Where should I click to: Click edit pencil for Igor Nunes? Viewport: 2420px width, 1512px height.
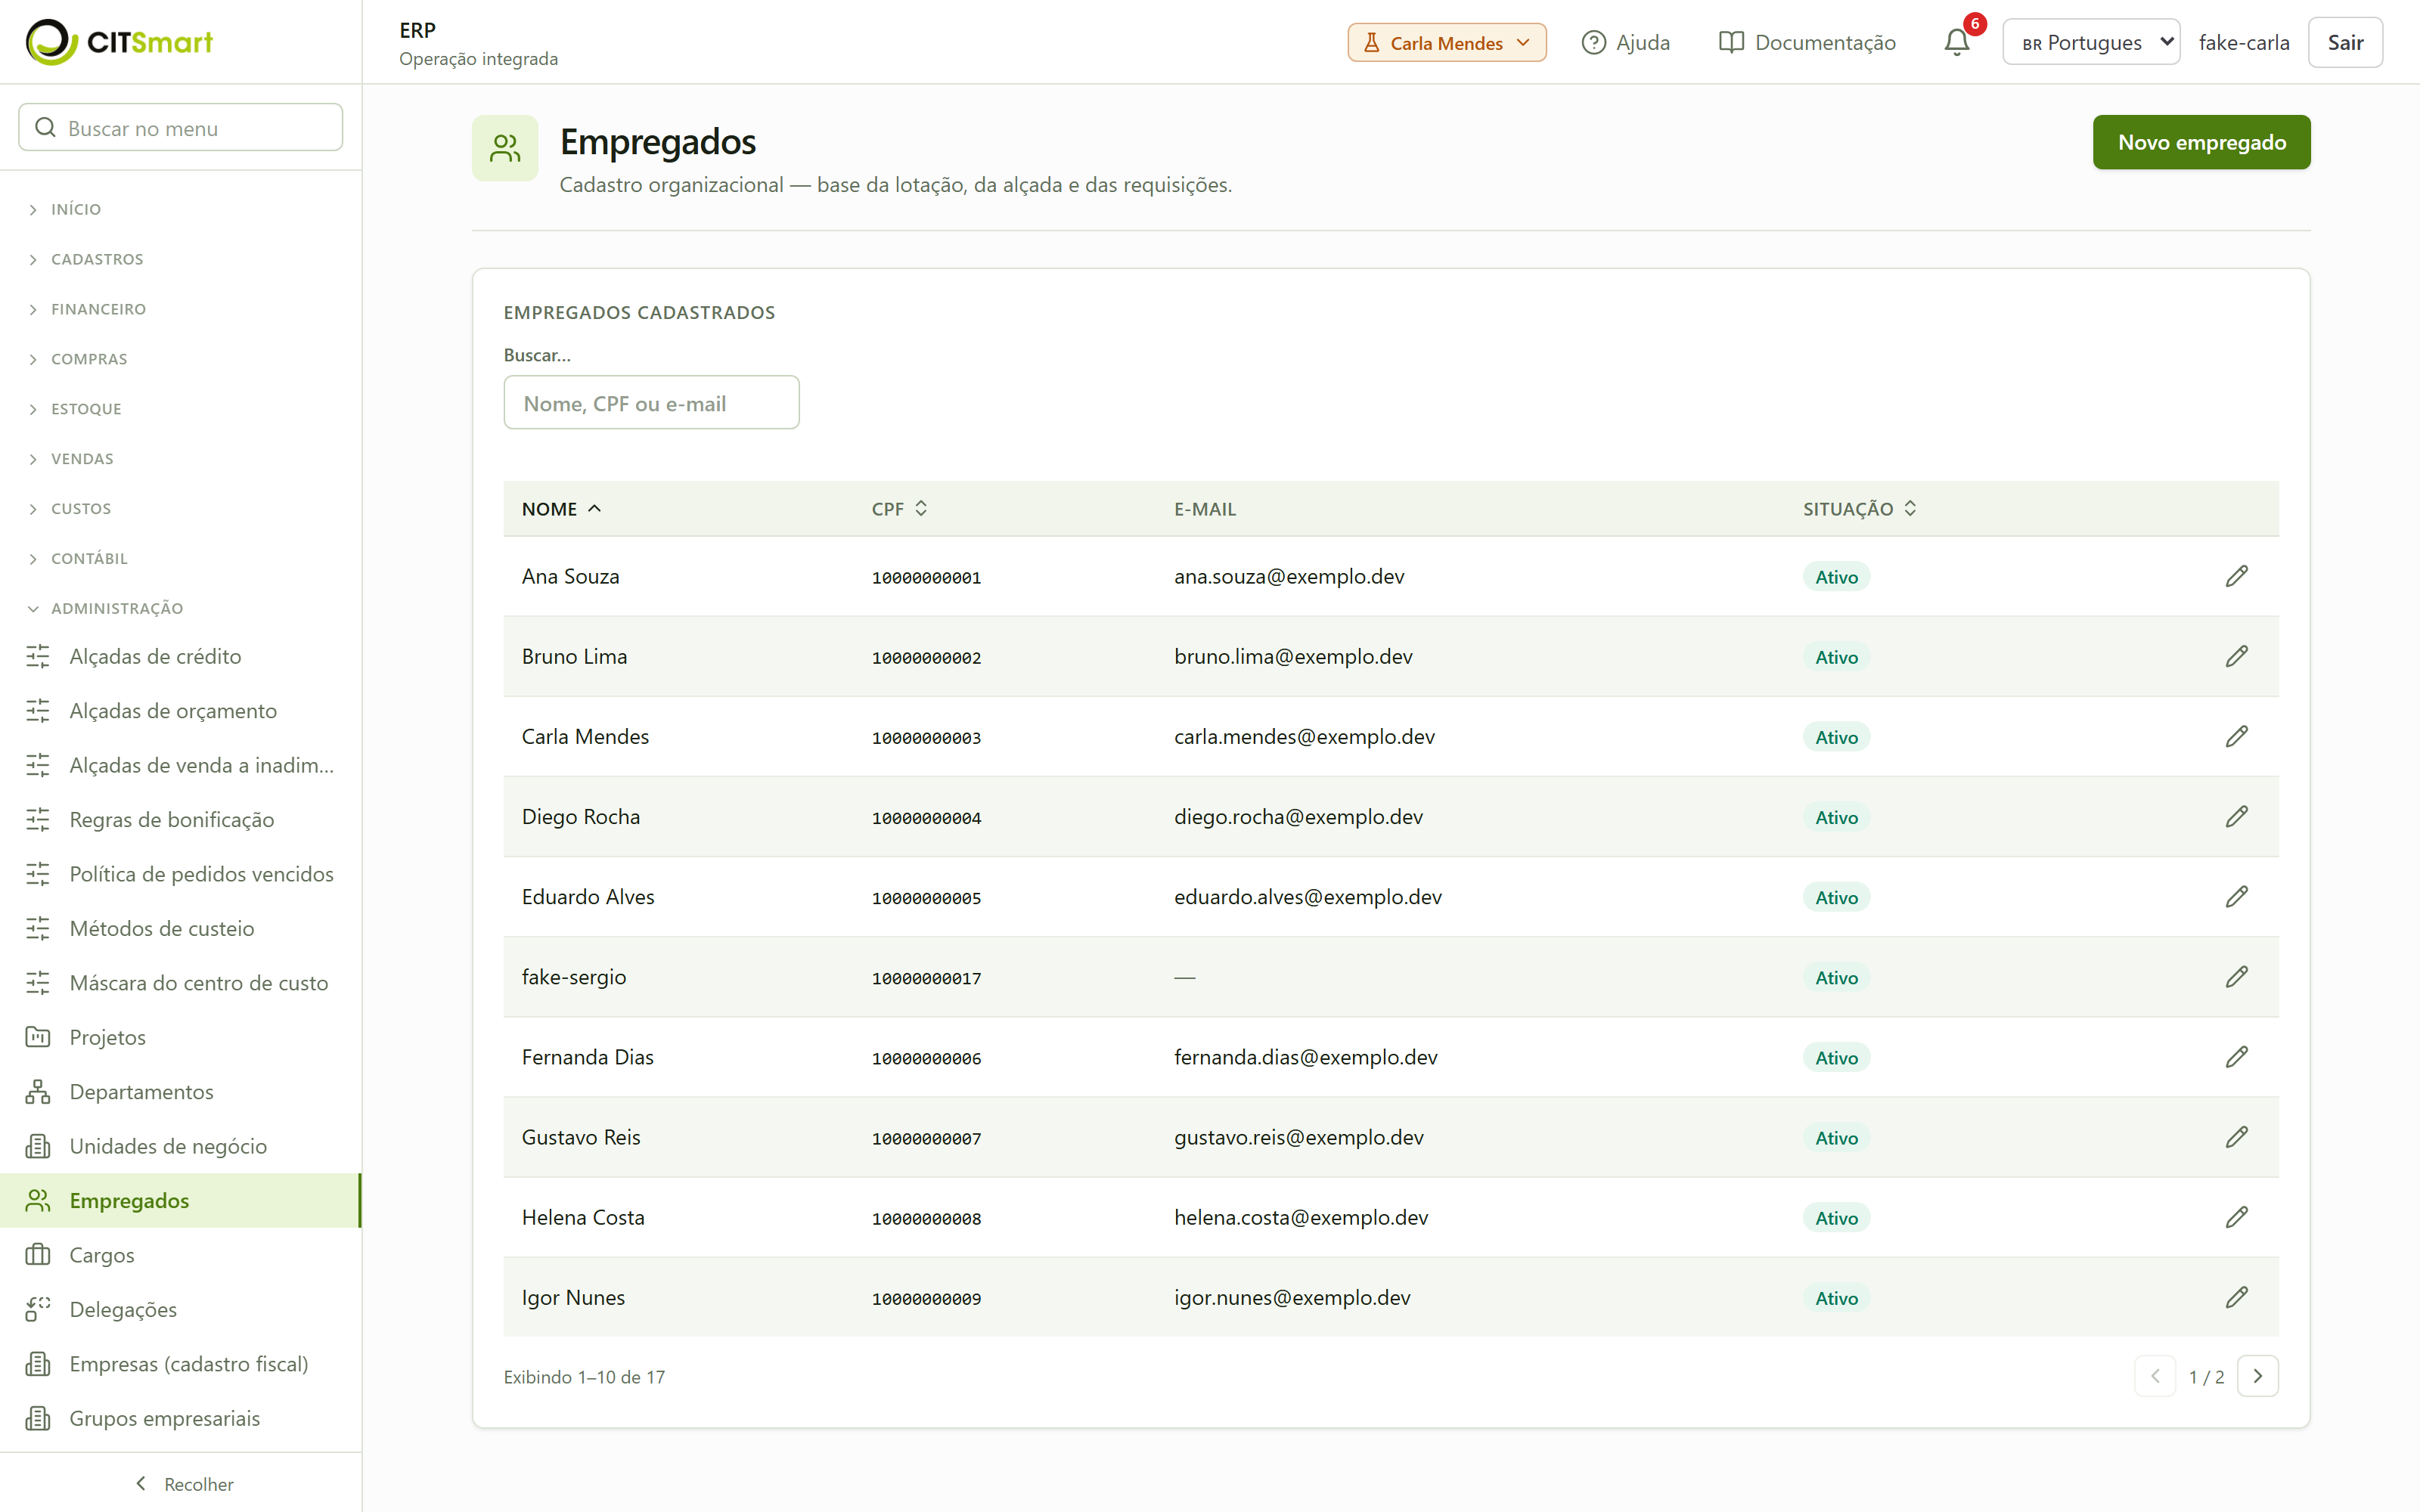coord(2236,1297)
